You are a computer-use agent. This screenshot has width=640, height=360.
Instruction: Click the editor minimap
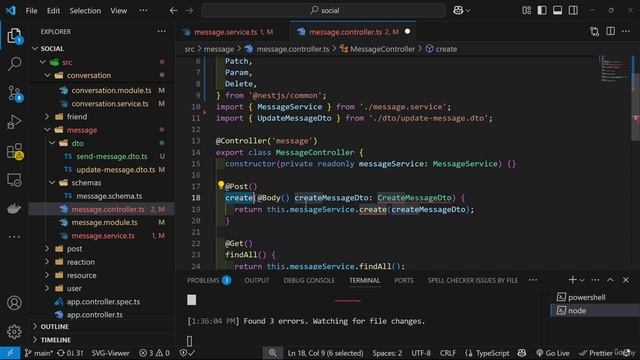(614, 69)
